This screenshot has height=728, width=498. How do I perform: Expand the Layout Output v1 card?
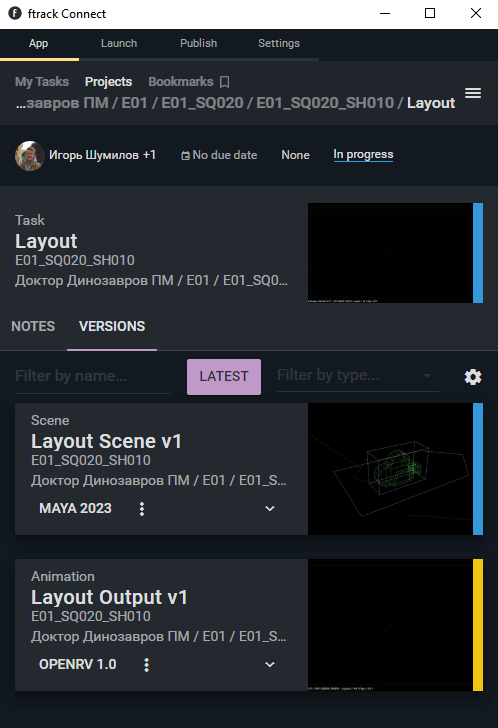270,664
